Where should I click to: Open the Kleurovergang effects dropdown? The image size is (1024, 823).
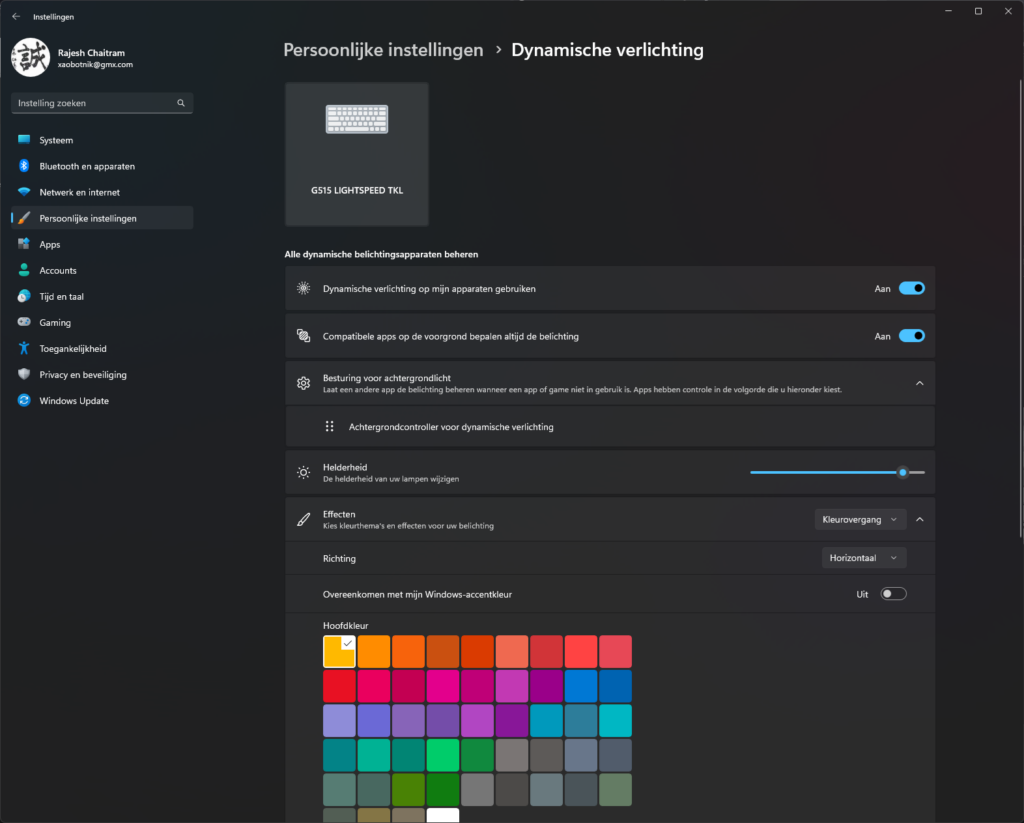860,519
